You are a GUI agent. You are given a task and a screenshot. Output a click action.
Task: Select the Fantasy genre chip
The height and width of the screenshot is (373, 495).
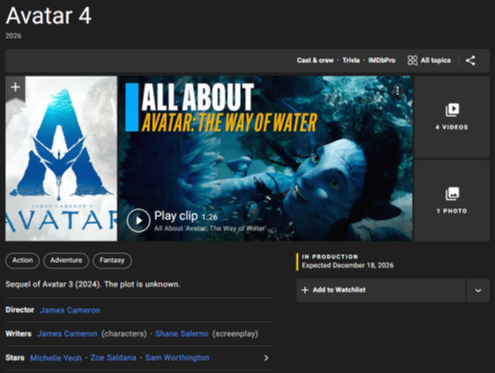coord(112,260)
